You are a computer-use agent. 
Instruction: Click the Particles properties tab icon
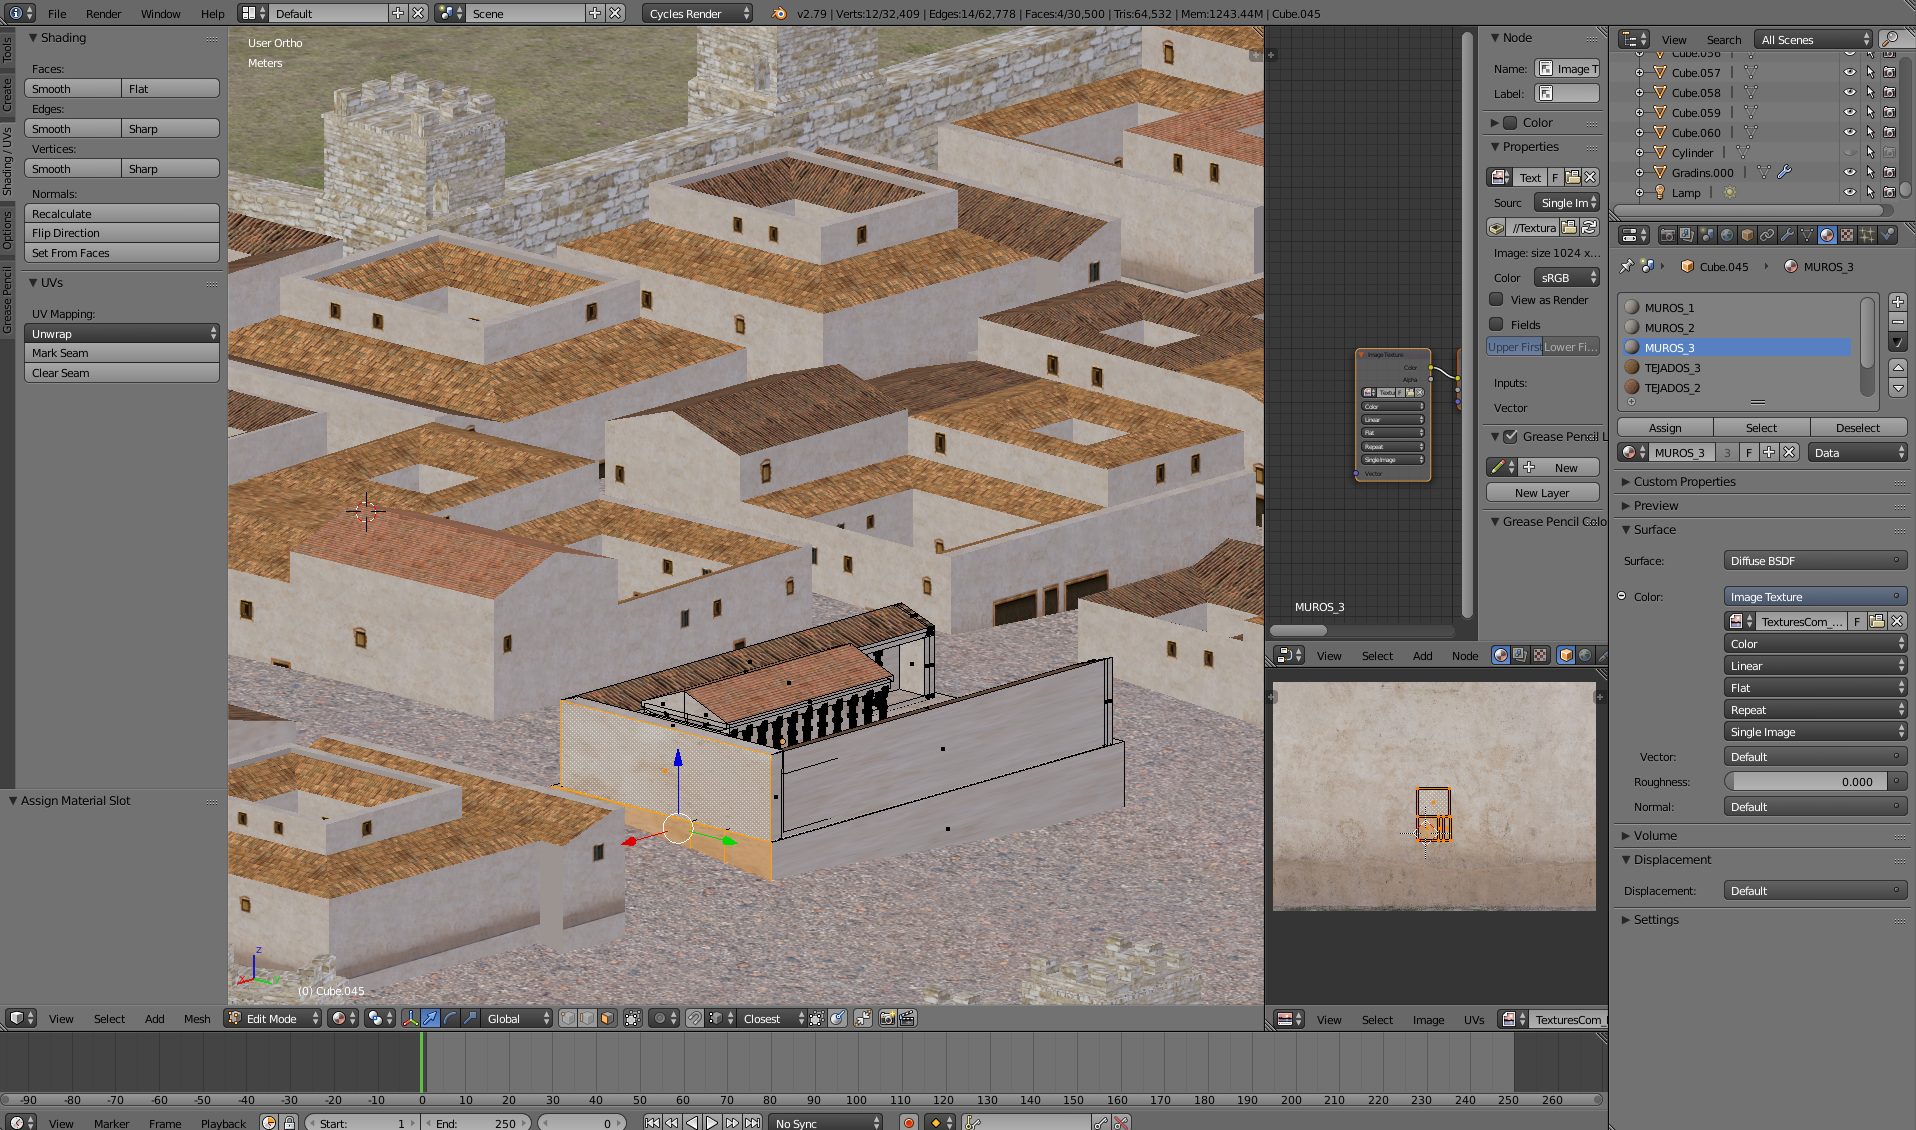1867,235
